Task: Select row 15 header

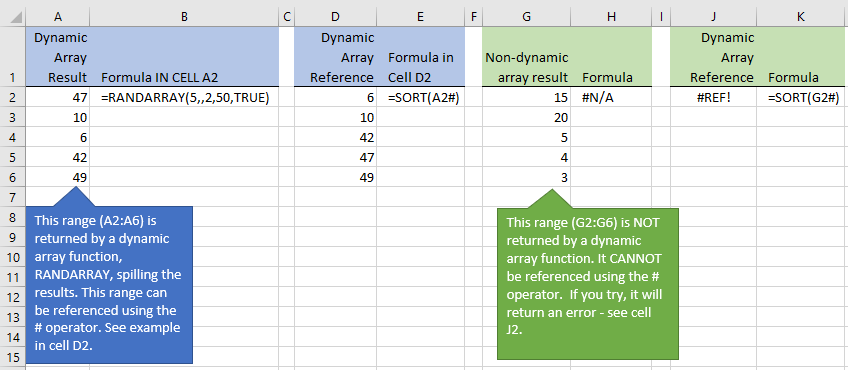Action: point(13,357)
